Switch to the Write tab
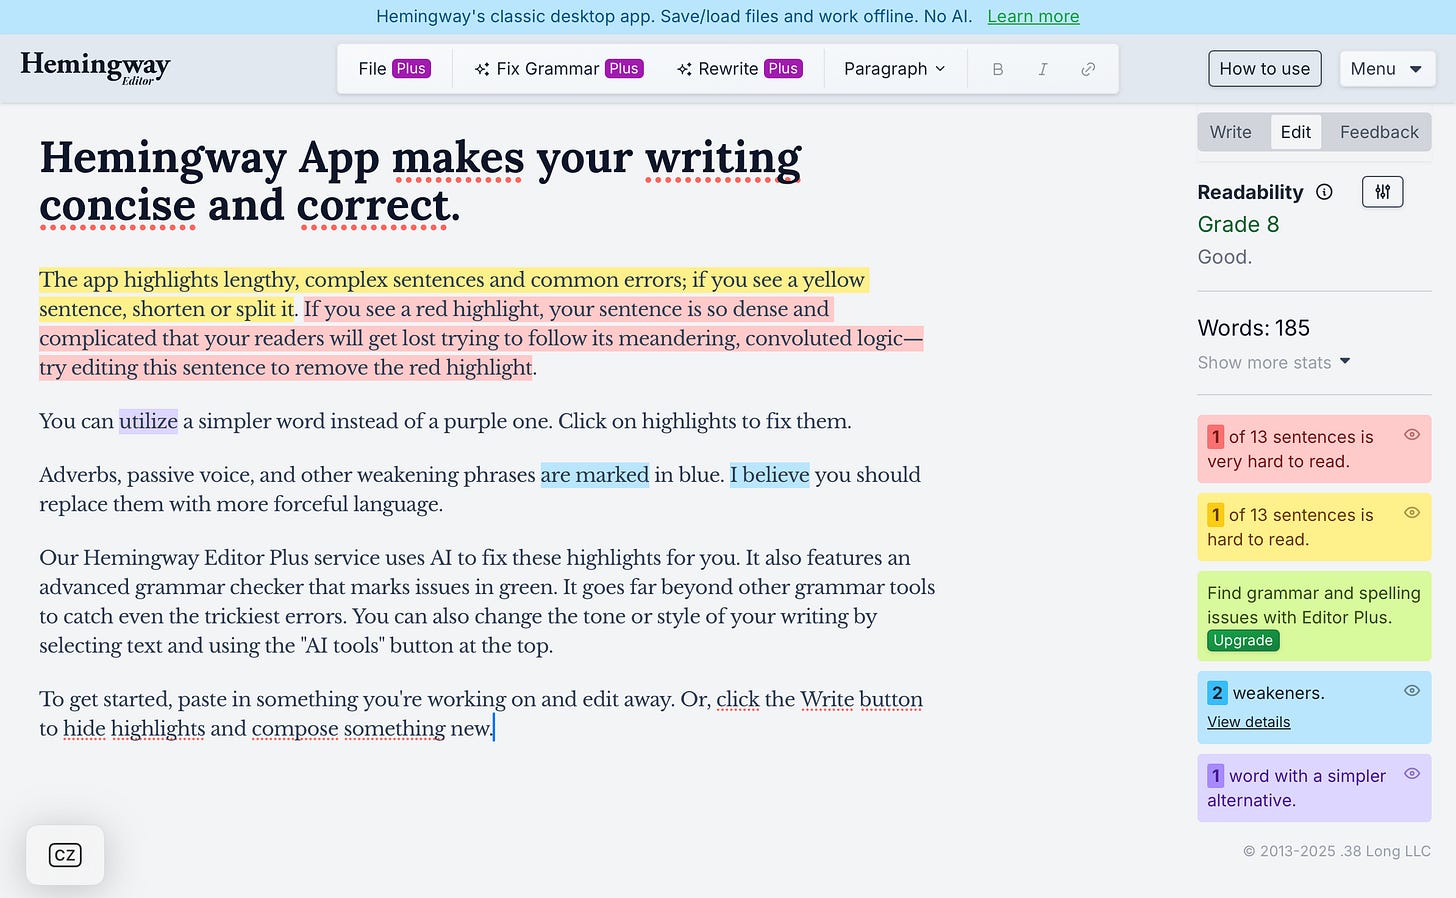 click(x=1230, y=132)
